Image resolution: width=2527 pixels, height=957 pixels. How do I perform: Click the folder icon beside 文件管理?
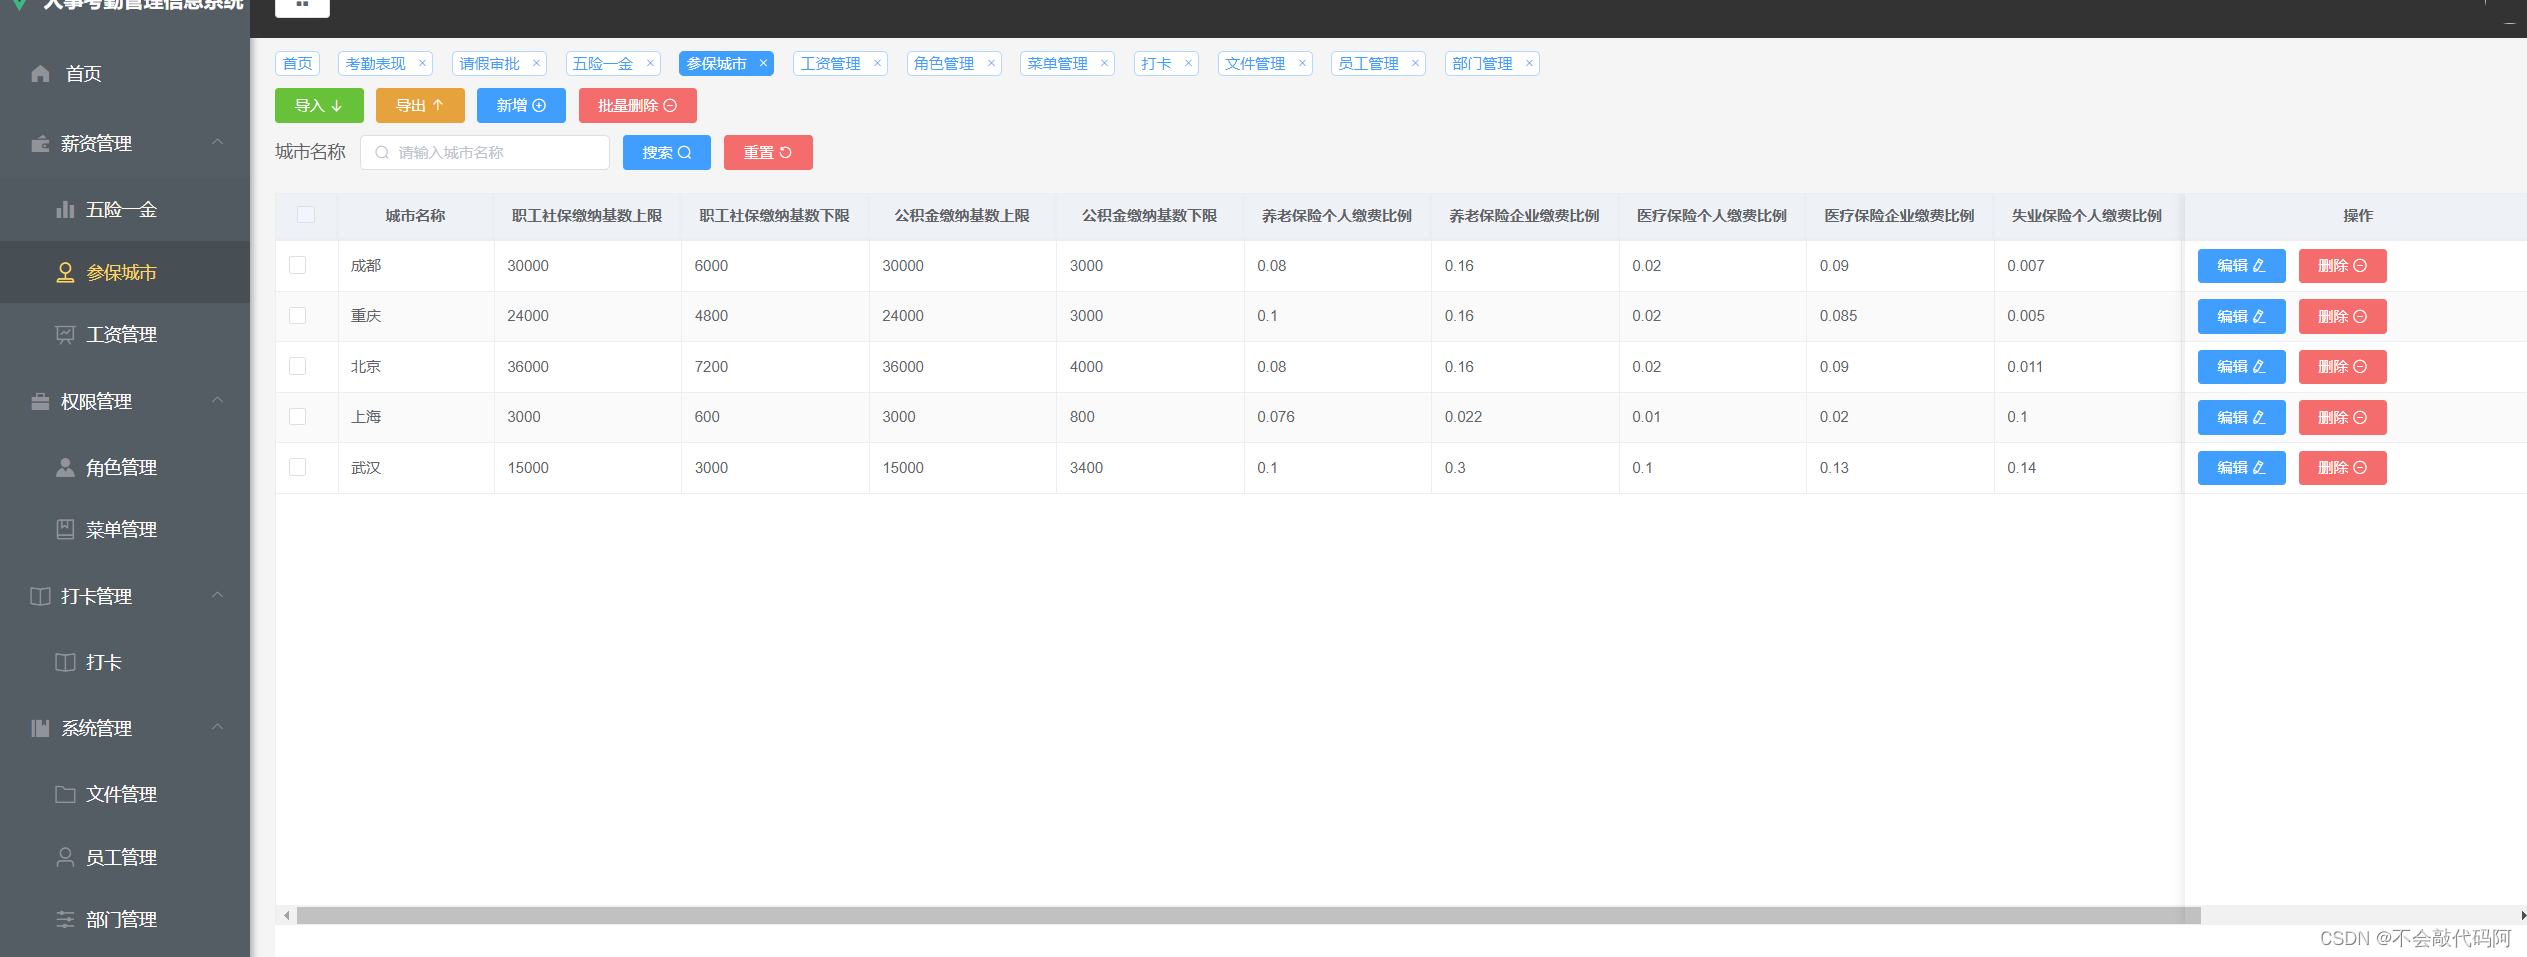(65, 795)
